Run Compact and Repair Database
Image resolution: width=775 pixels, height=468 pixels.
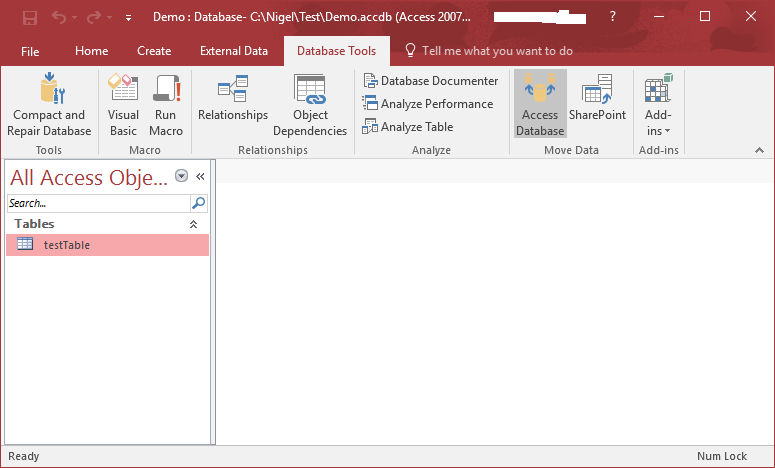(x=49, y=105)
